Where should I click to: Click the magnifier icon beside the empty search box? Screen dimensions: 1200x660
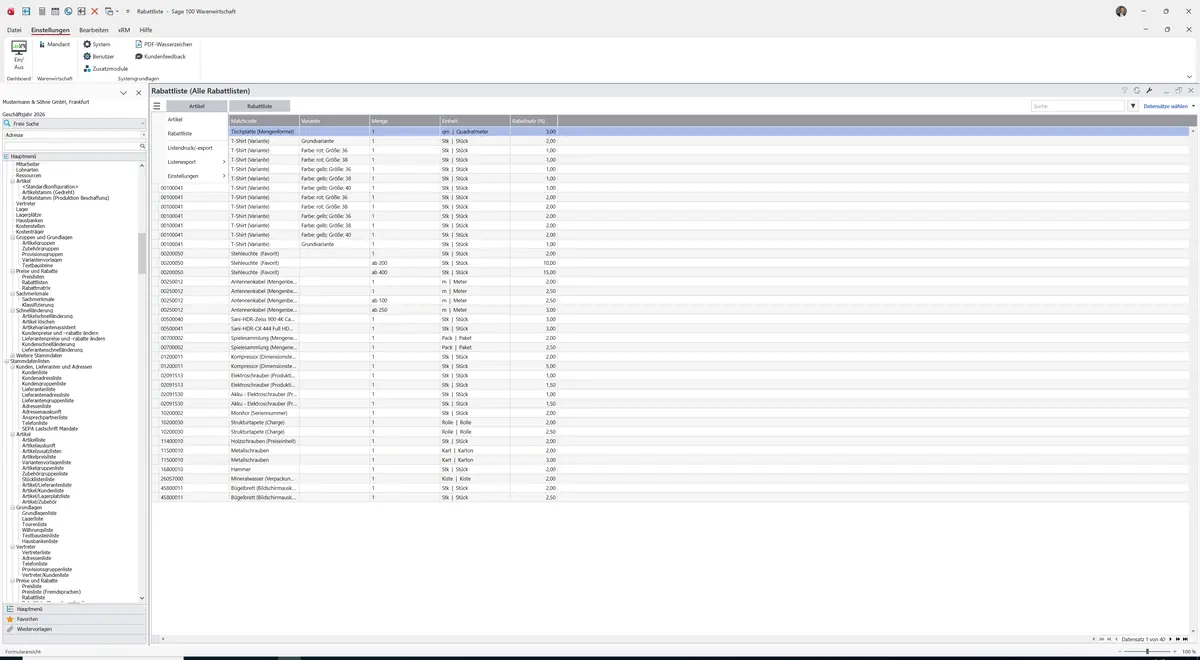[143, 146]
